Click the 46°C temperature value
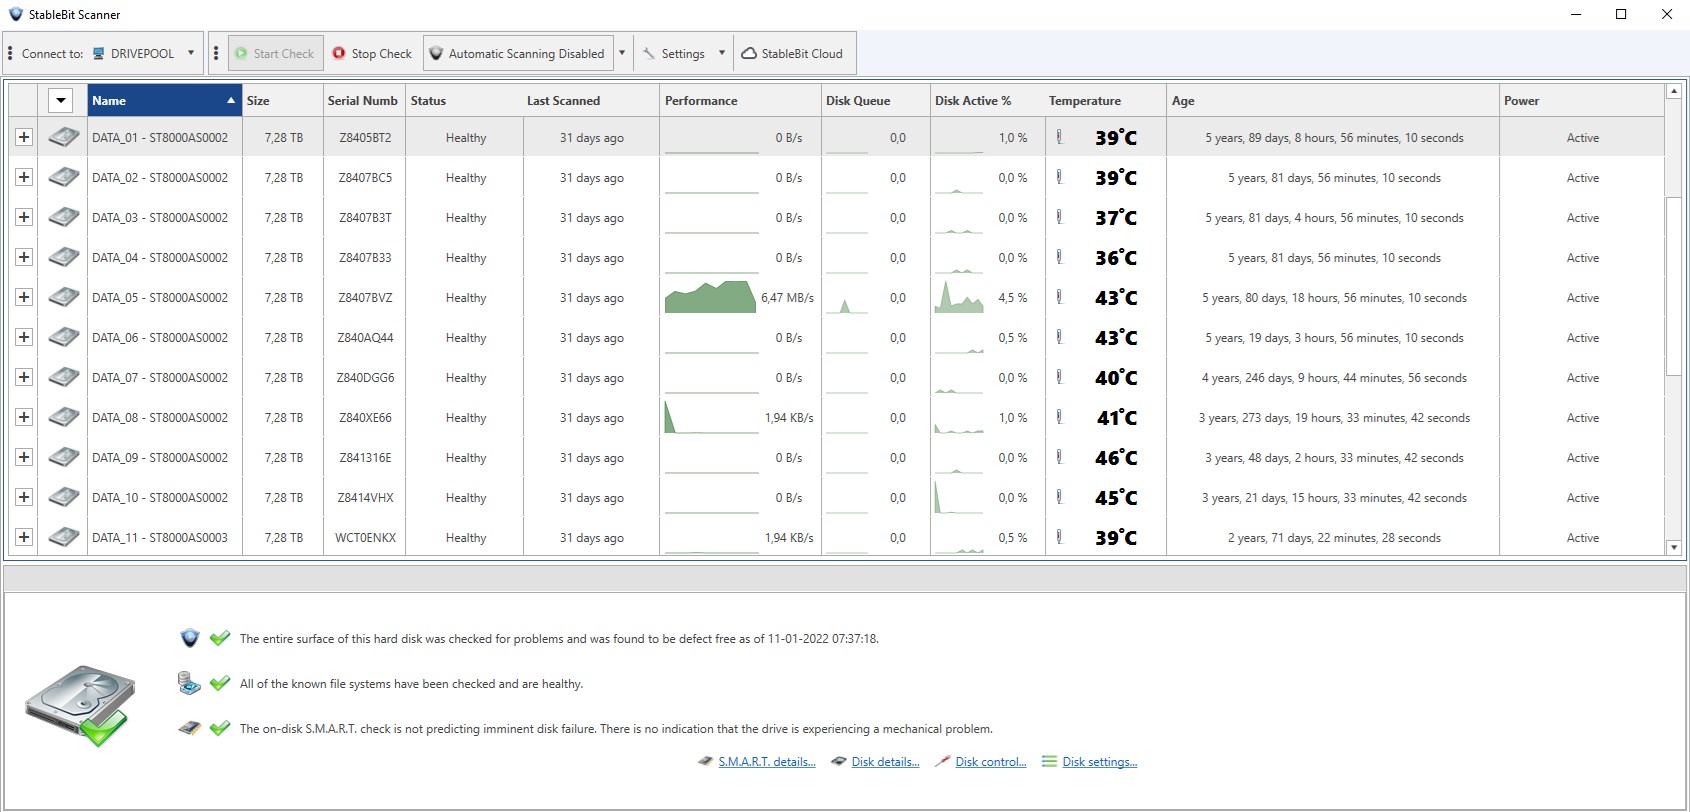1690x812 pixels. coord(1116,458)
